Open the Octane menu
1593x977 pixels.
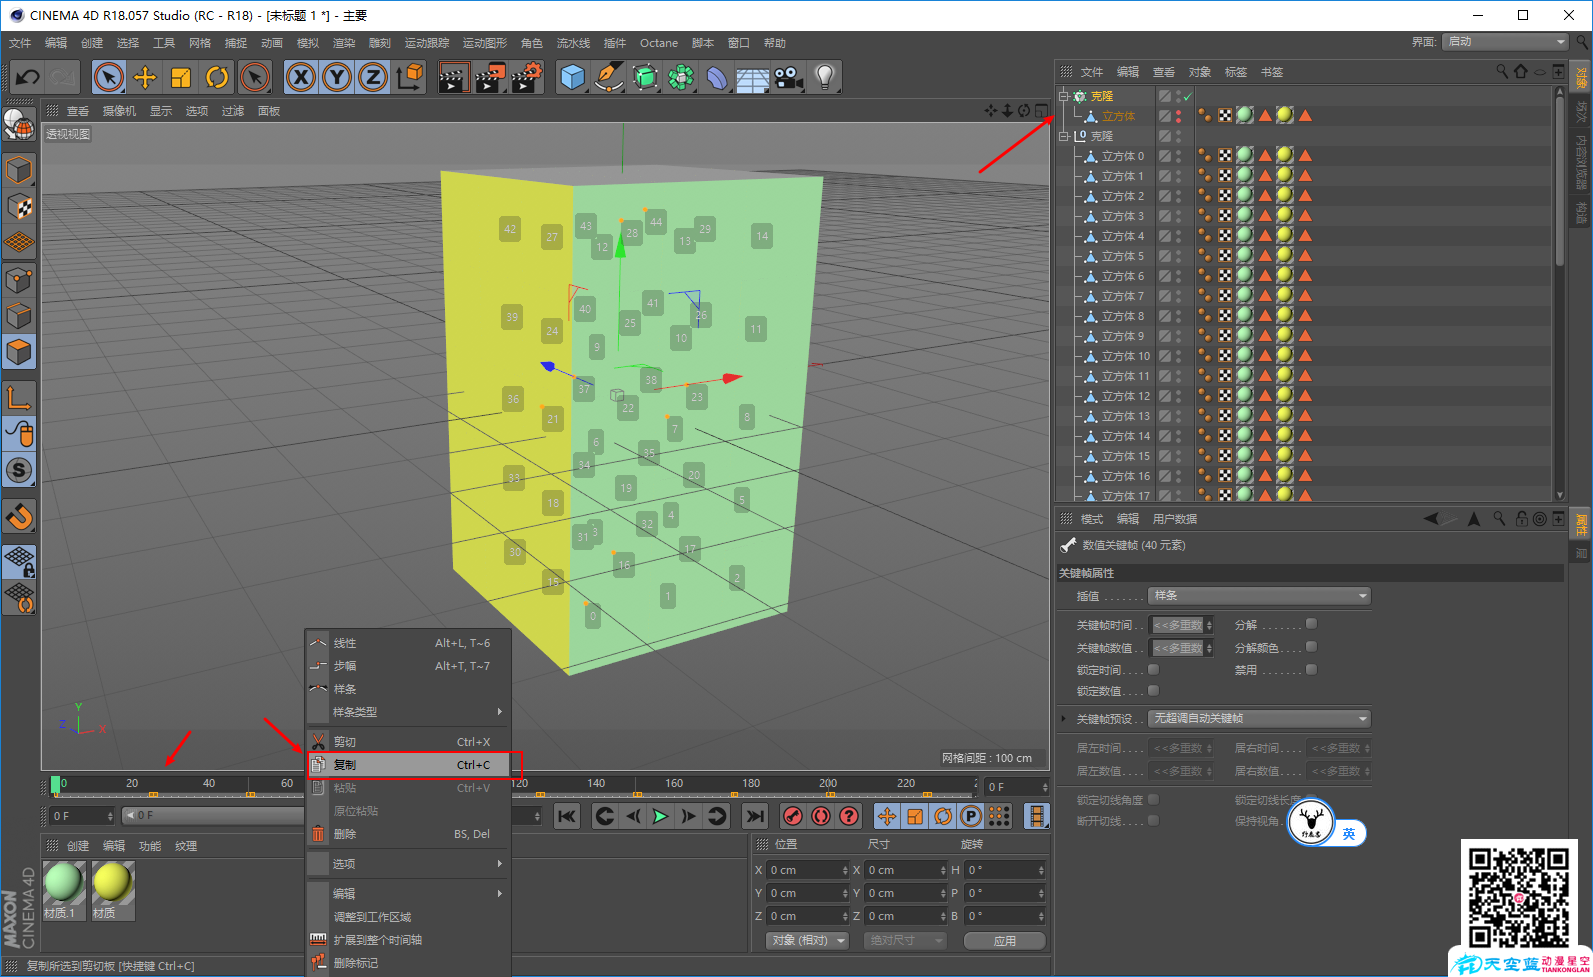tap(659, 43)
